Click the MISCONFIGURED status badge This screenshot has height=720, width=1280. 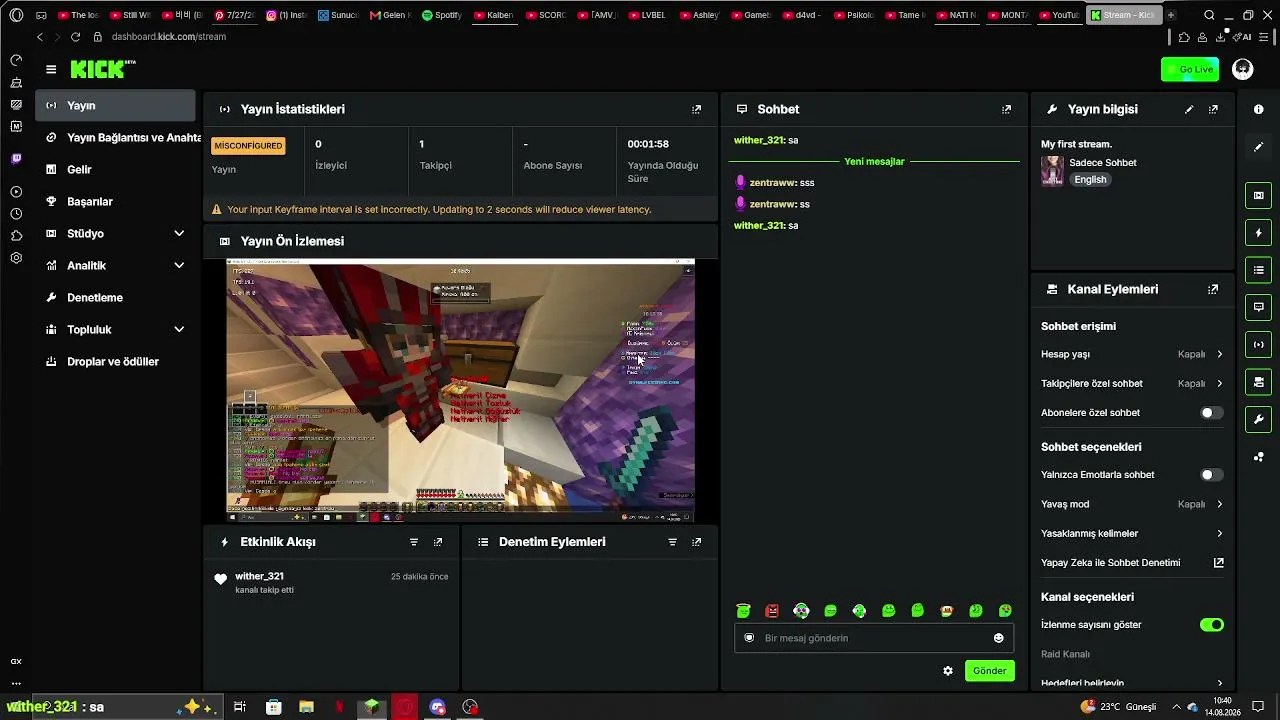[248, 146]
